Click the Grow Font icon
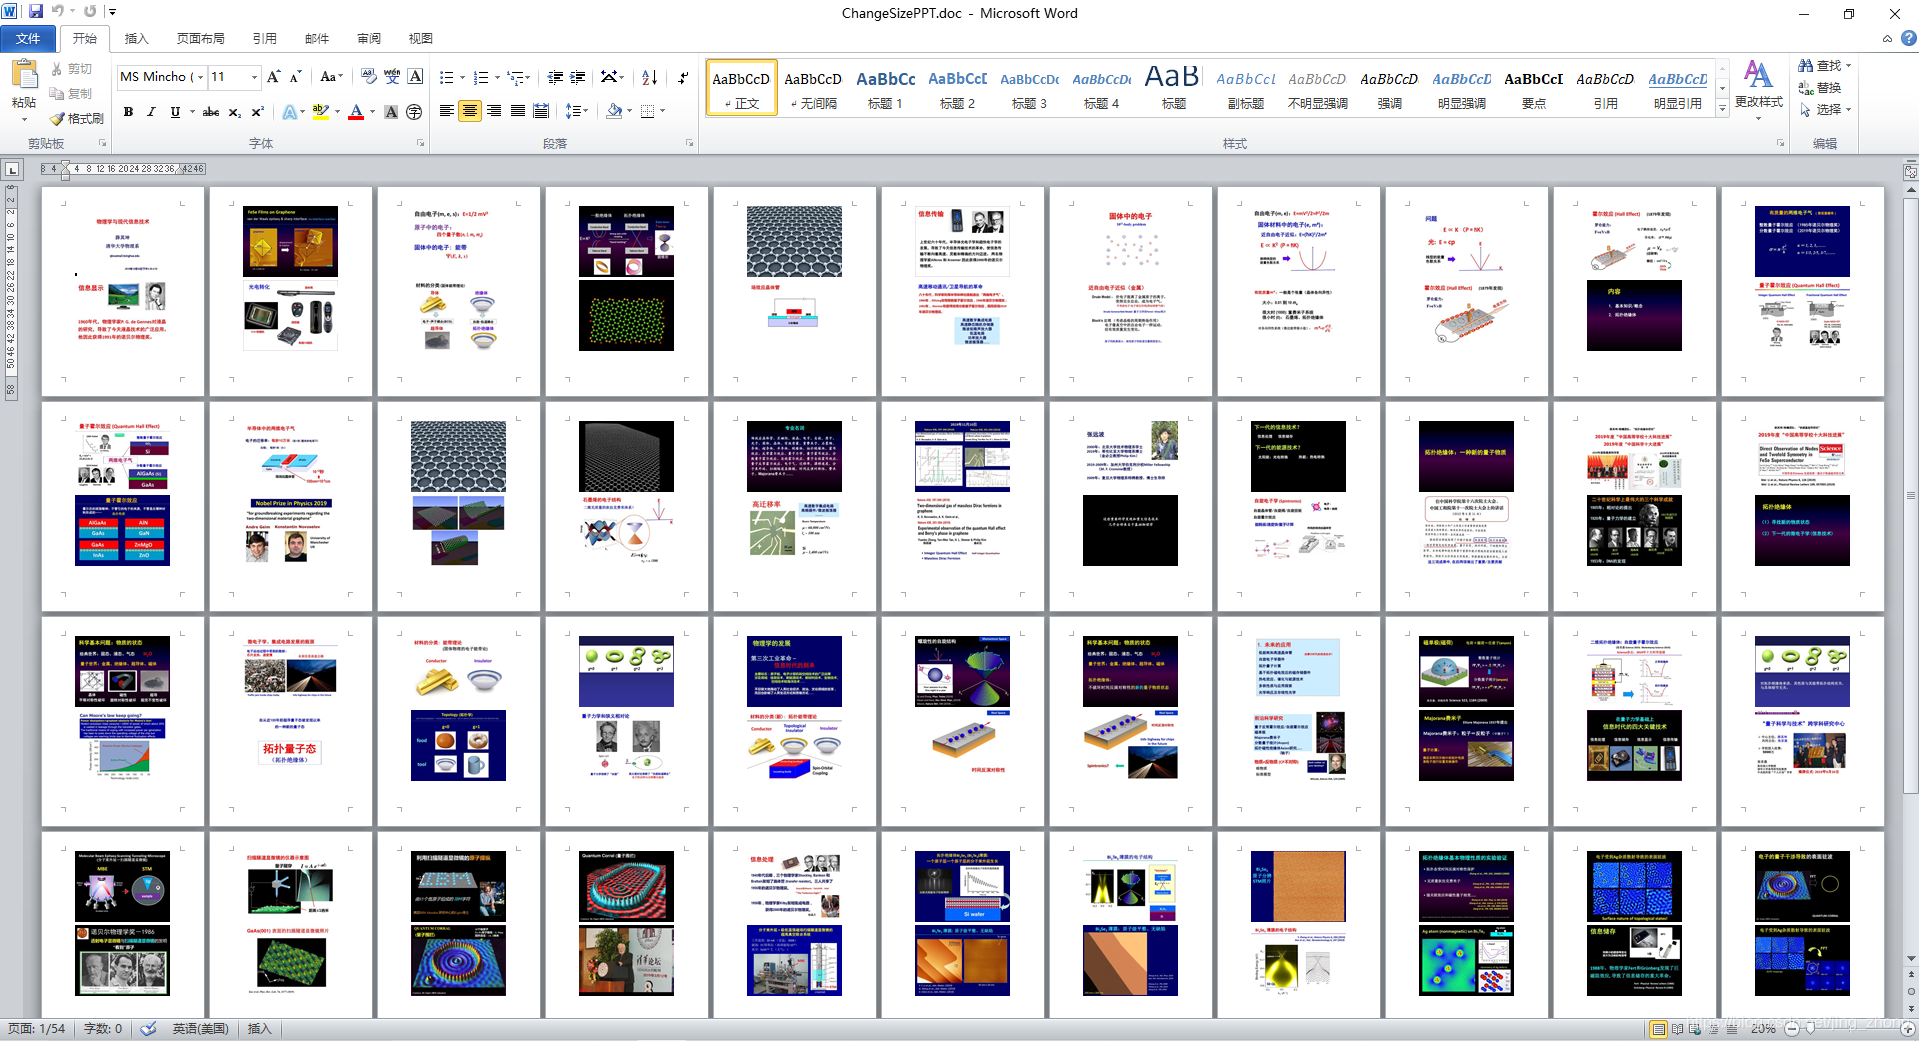Image resolution: width=1919 pixels, height=1041 pixels. 273,77
